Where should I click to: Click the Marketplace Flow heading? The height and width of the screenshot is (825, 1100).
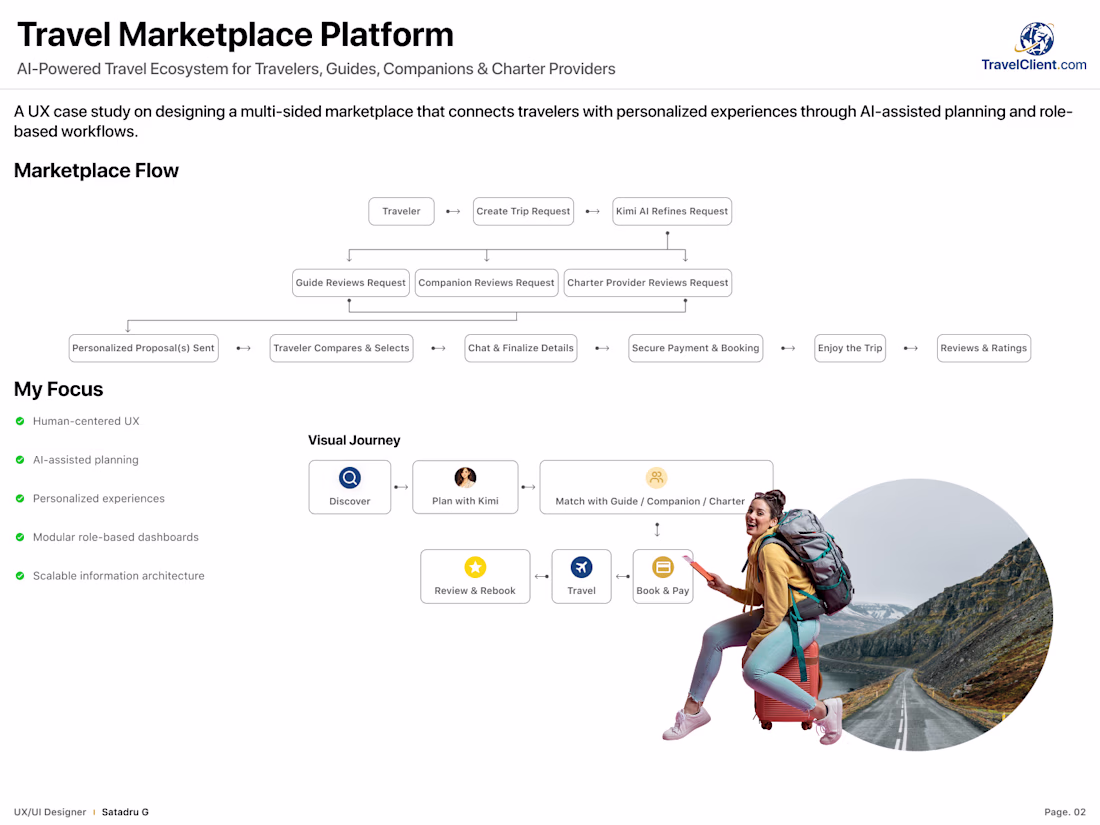pos(96,170)
